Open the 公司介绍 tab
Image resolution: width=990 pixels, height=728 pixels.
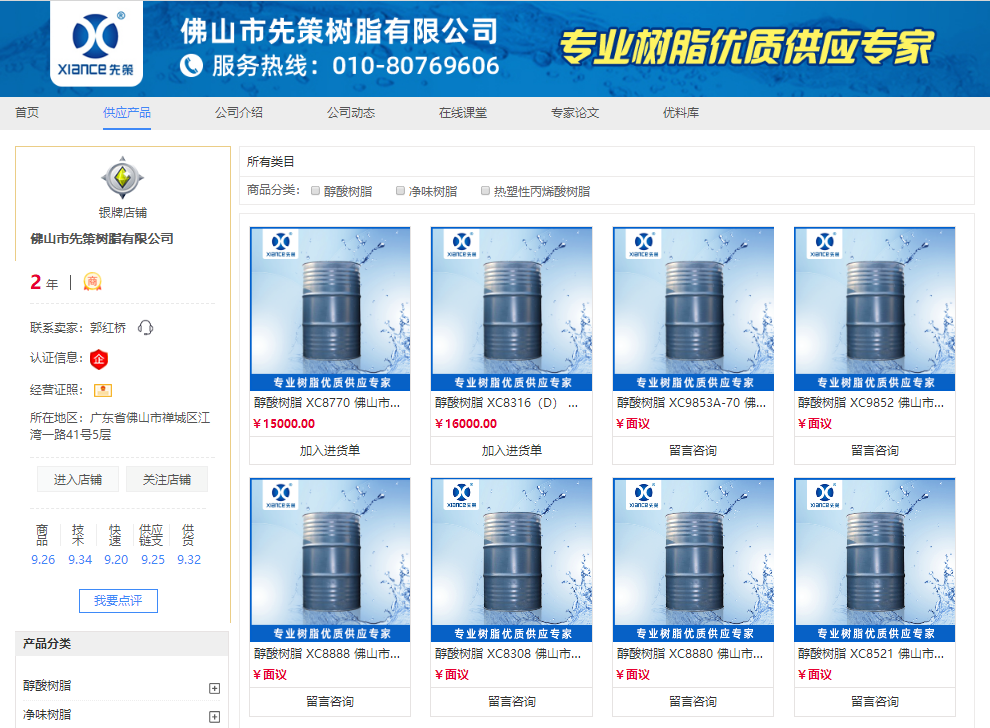(x=239, y=112)
